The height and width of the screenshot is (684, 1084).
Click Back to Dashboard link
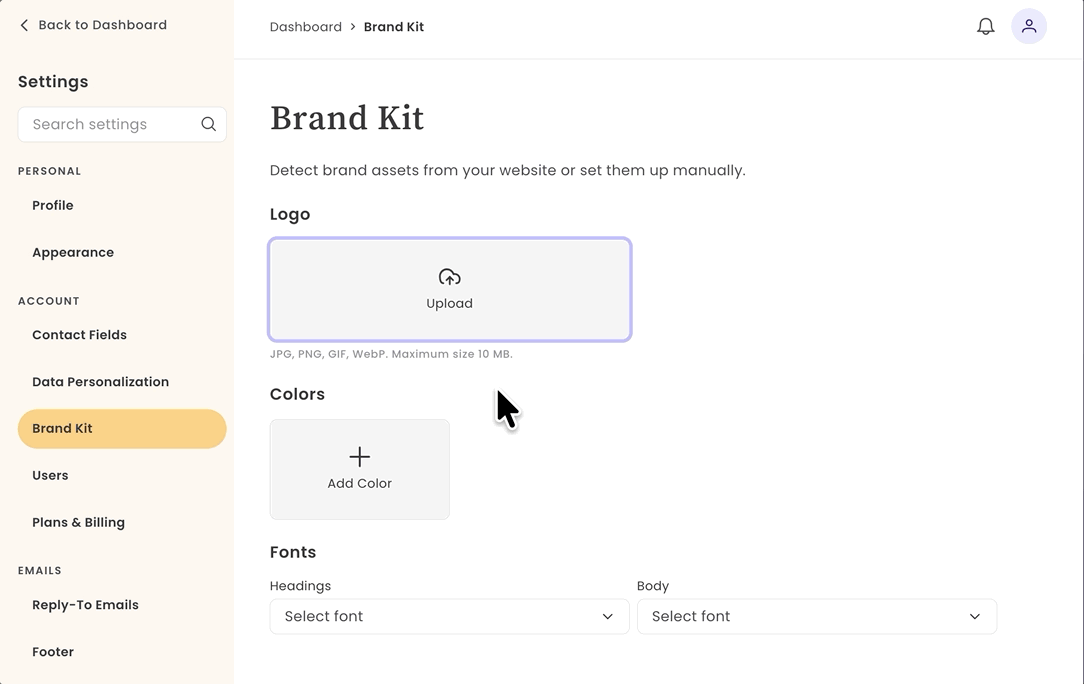93,25
